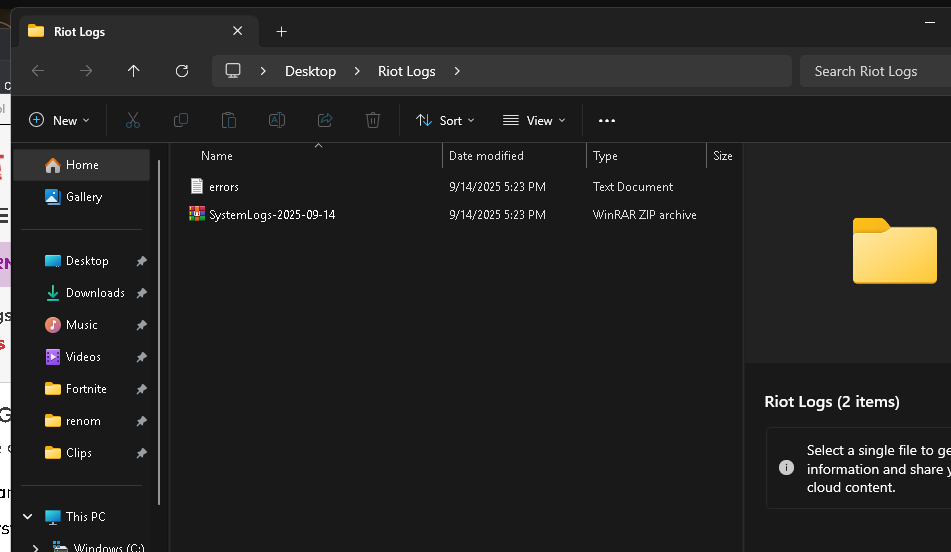The width and height of the screenshot is (951, 552).
Task: Open the New dropdown menu
Action: 59,120
